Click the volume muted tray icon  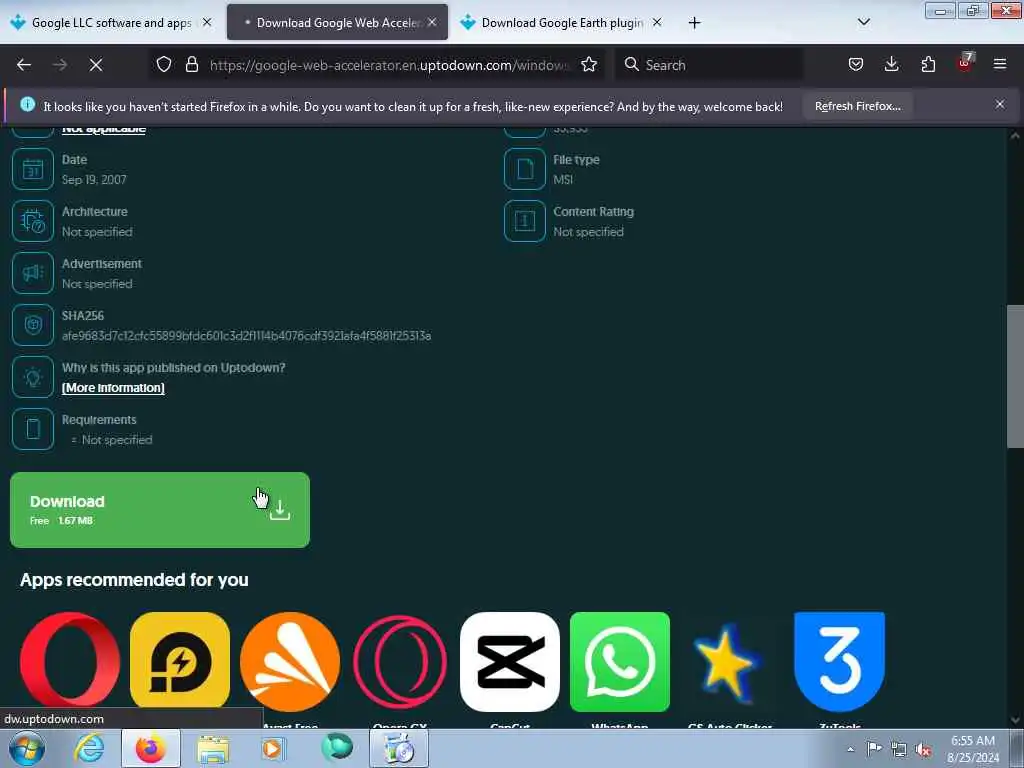pos(923,749)
